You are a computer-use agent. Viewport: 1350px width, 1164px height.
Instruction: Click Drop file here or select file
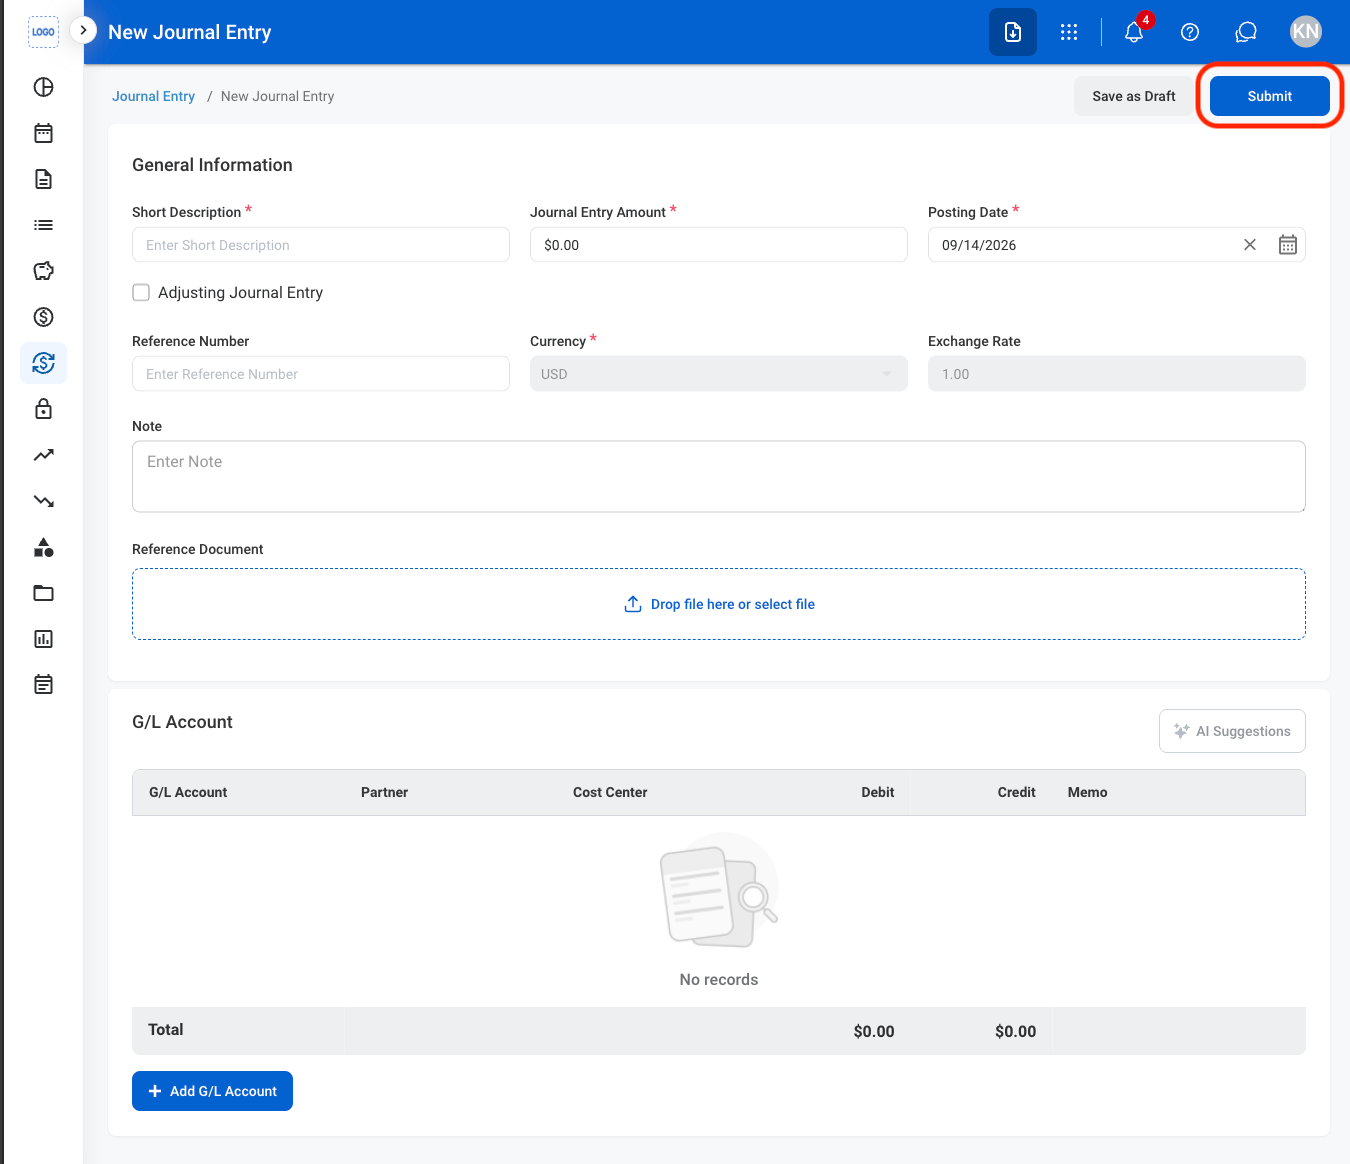coord(719,604)
